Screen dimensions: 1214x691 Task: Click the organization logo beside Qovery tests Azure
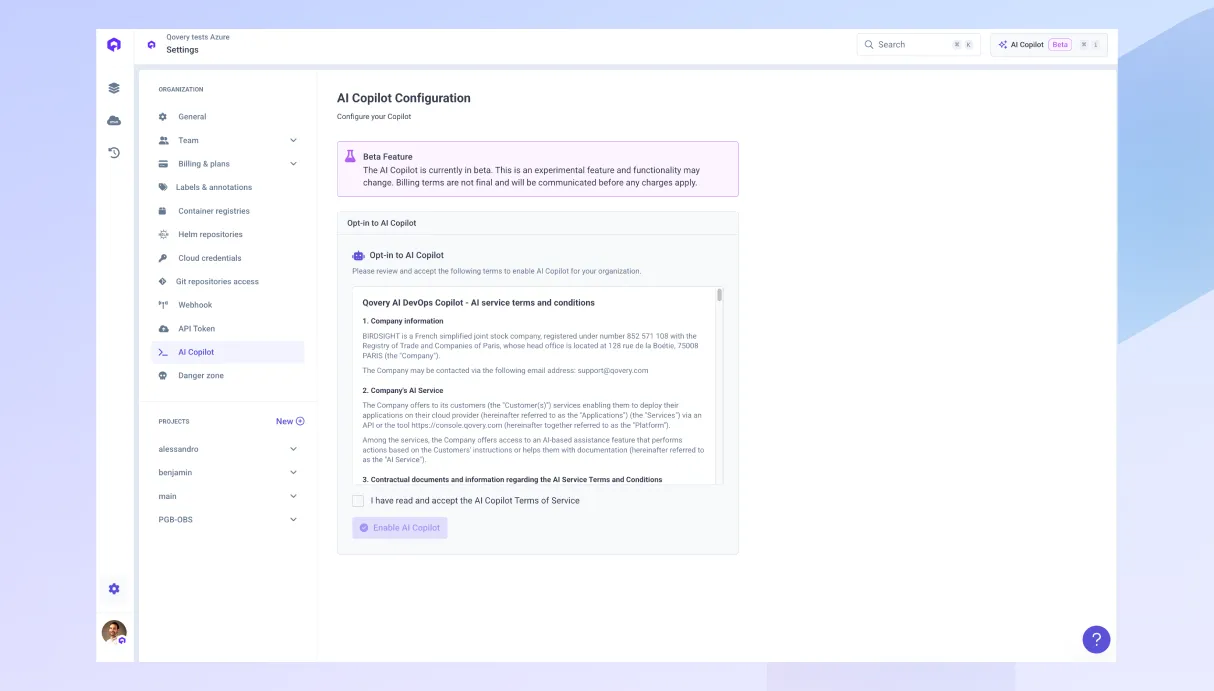152,44
